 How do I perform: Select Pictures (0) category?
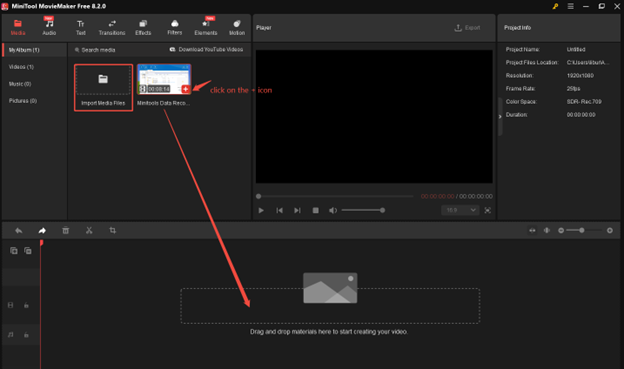coord(23,101)
